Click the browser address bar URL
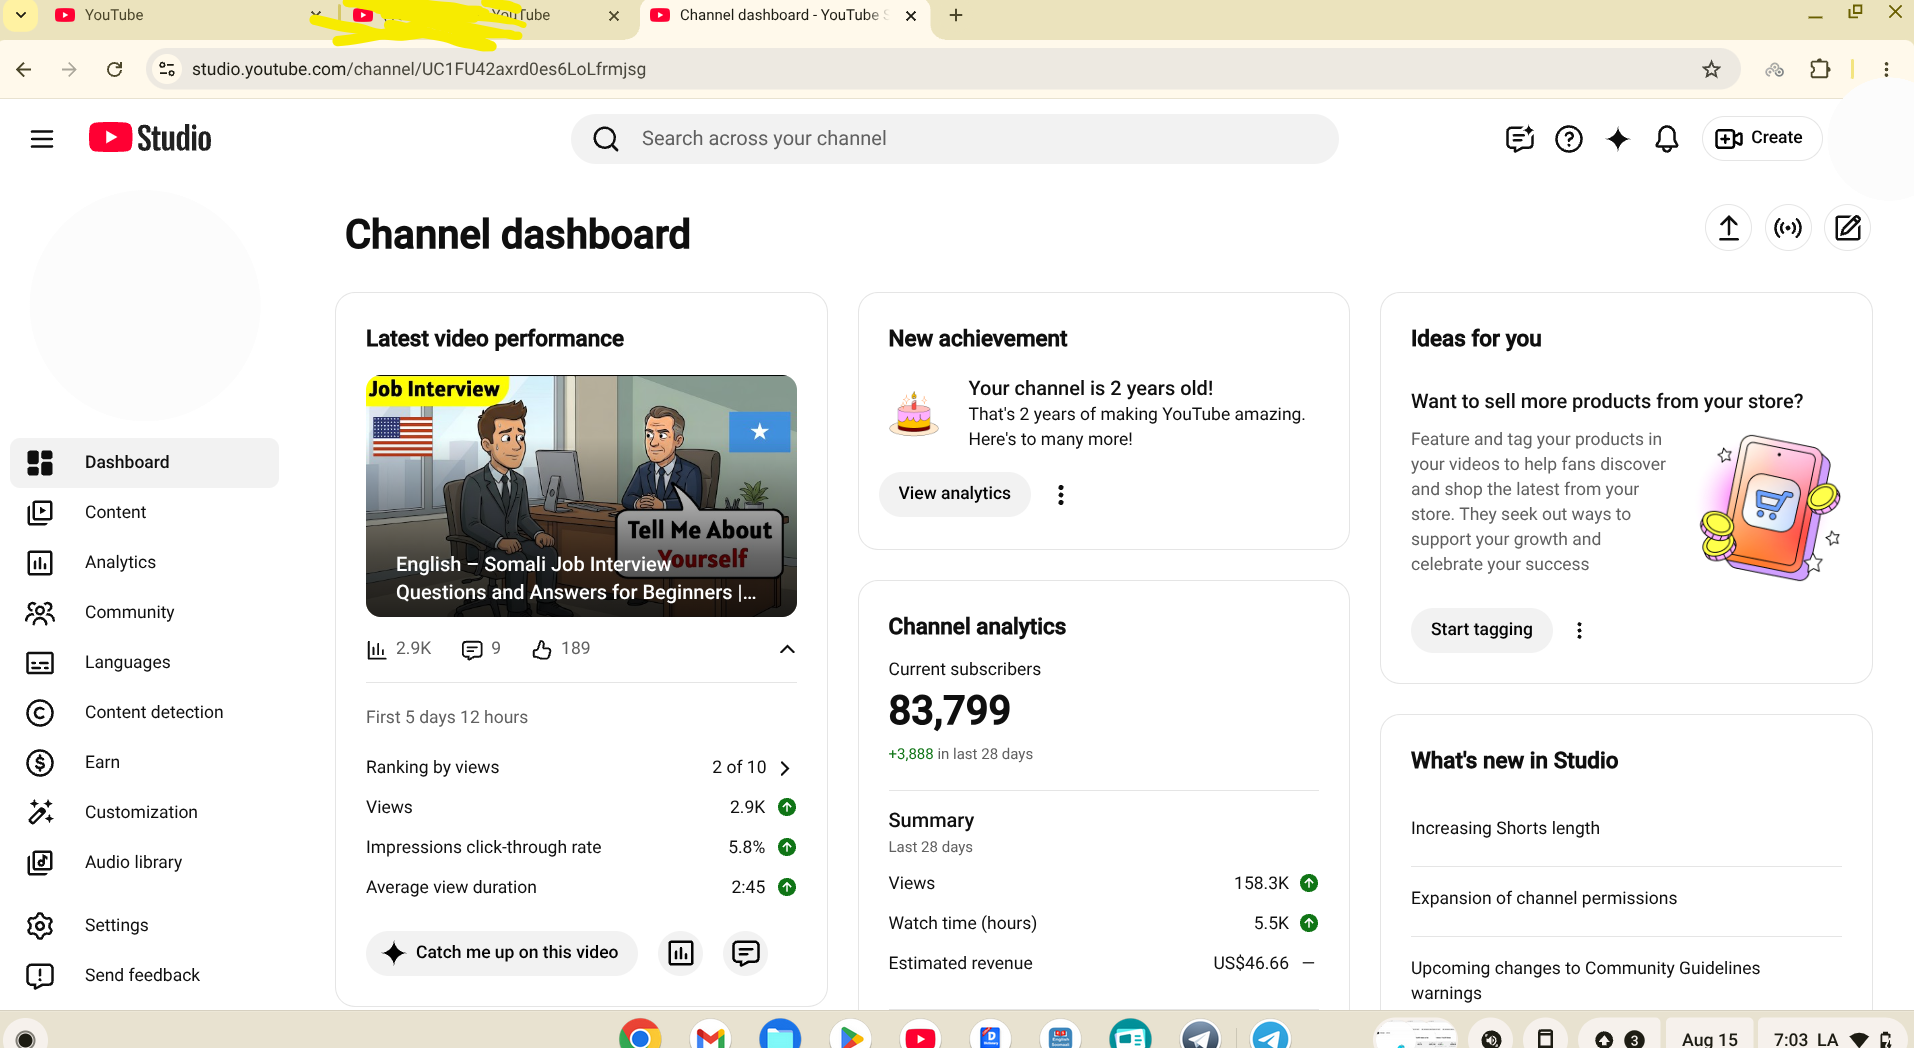This screenshot has width=1914, height=1048. (x=419, y=69)
